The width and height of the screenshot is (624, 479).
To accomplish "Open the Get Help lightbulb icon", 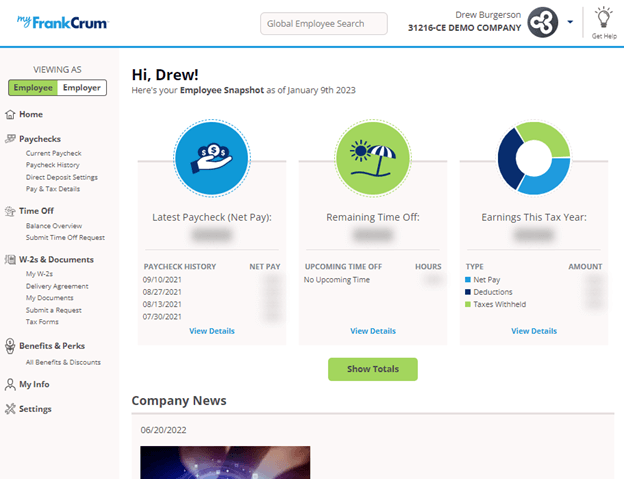I will click(x=604, y=18).
